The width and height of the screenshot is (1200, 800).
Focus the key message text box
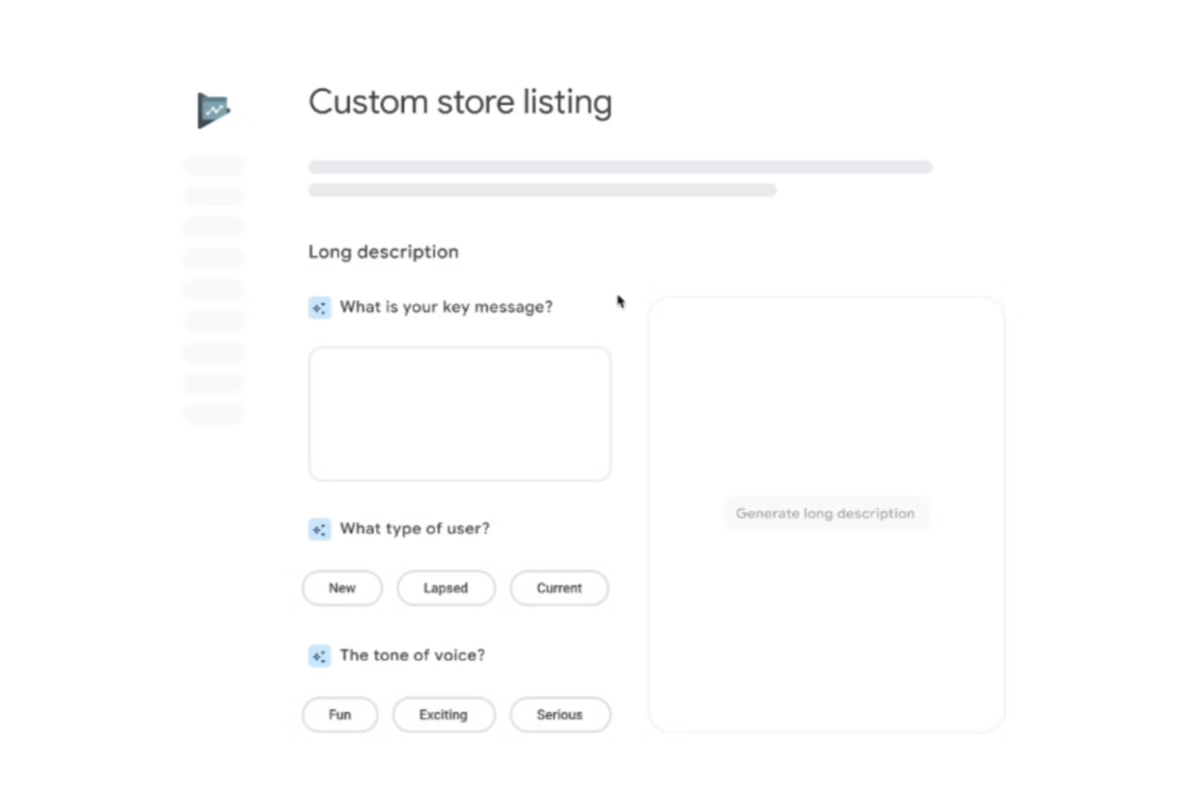[x=459, y=414]
